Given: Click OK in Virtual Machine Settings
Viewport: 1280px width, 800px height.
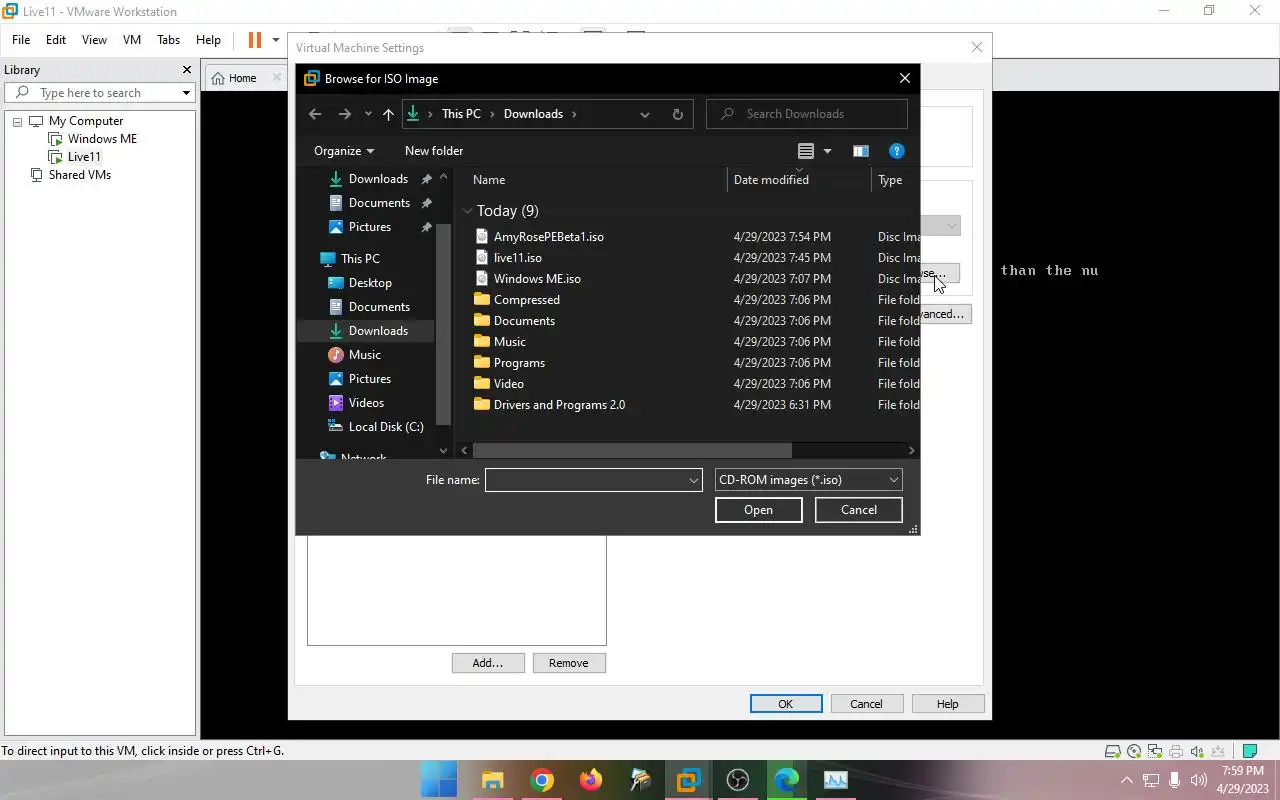Looking at the screenshot, I should click(x=786, y=704).
